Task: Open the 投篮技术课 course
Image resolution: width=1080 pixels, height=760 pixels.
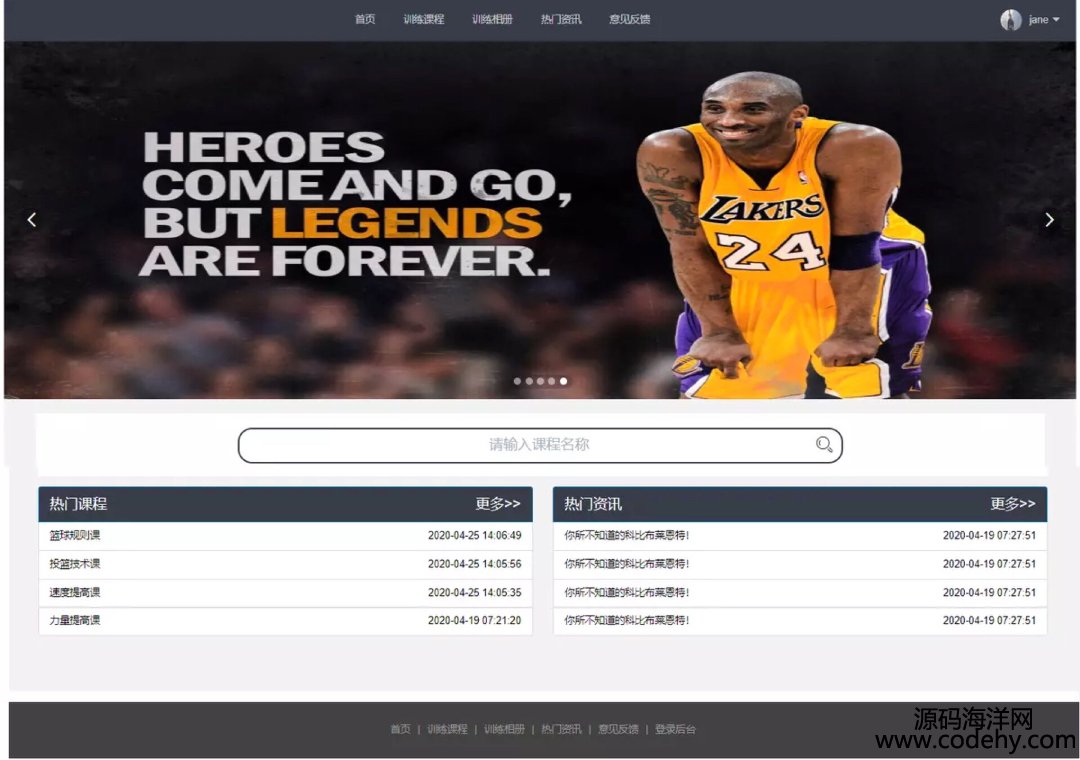Action: coord(74,564)
